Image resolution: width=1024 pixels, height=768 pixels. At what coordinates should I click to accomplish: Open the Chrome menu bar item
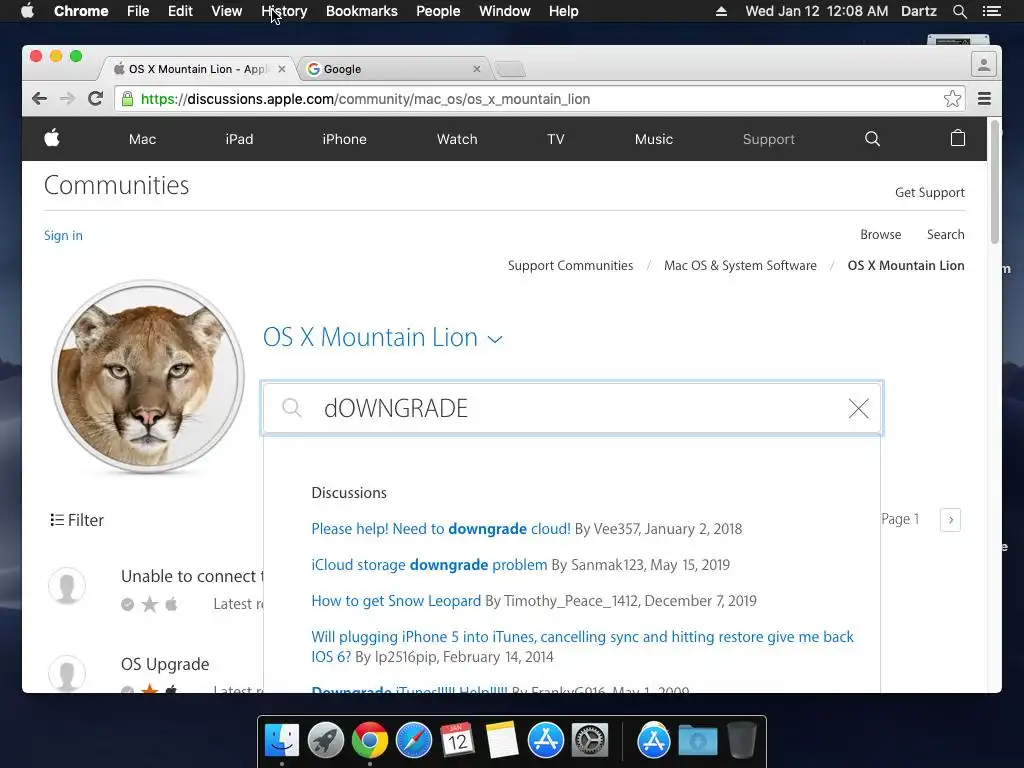pos(81,11)
